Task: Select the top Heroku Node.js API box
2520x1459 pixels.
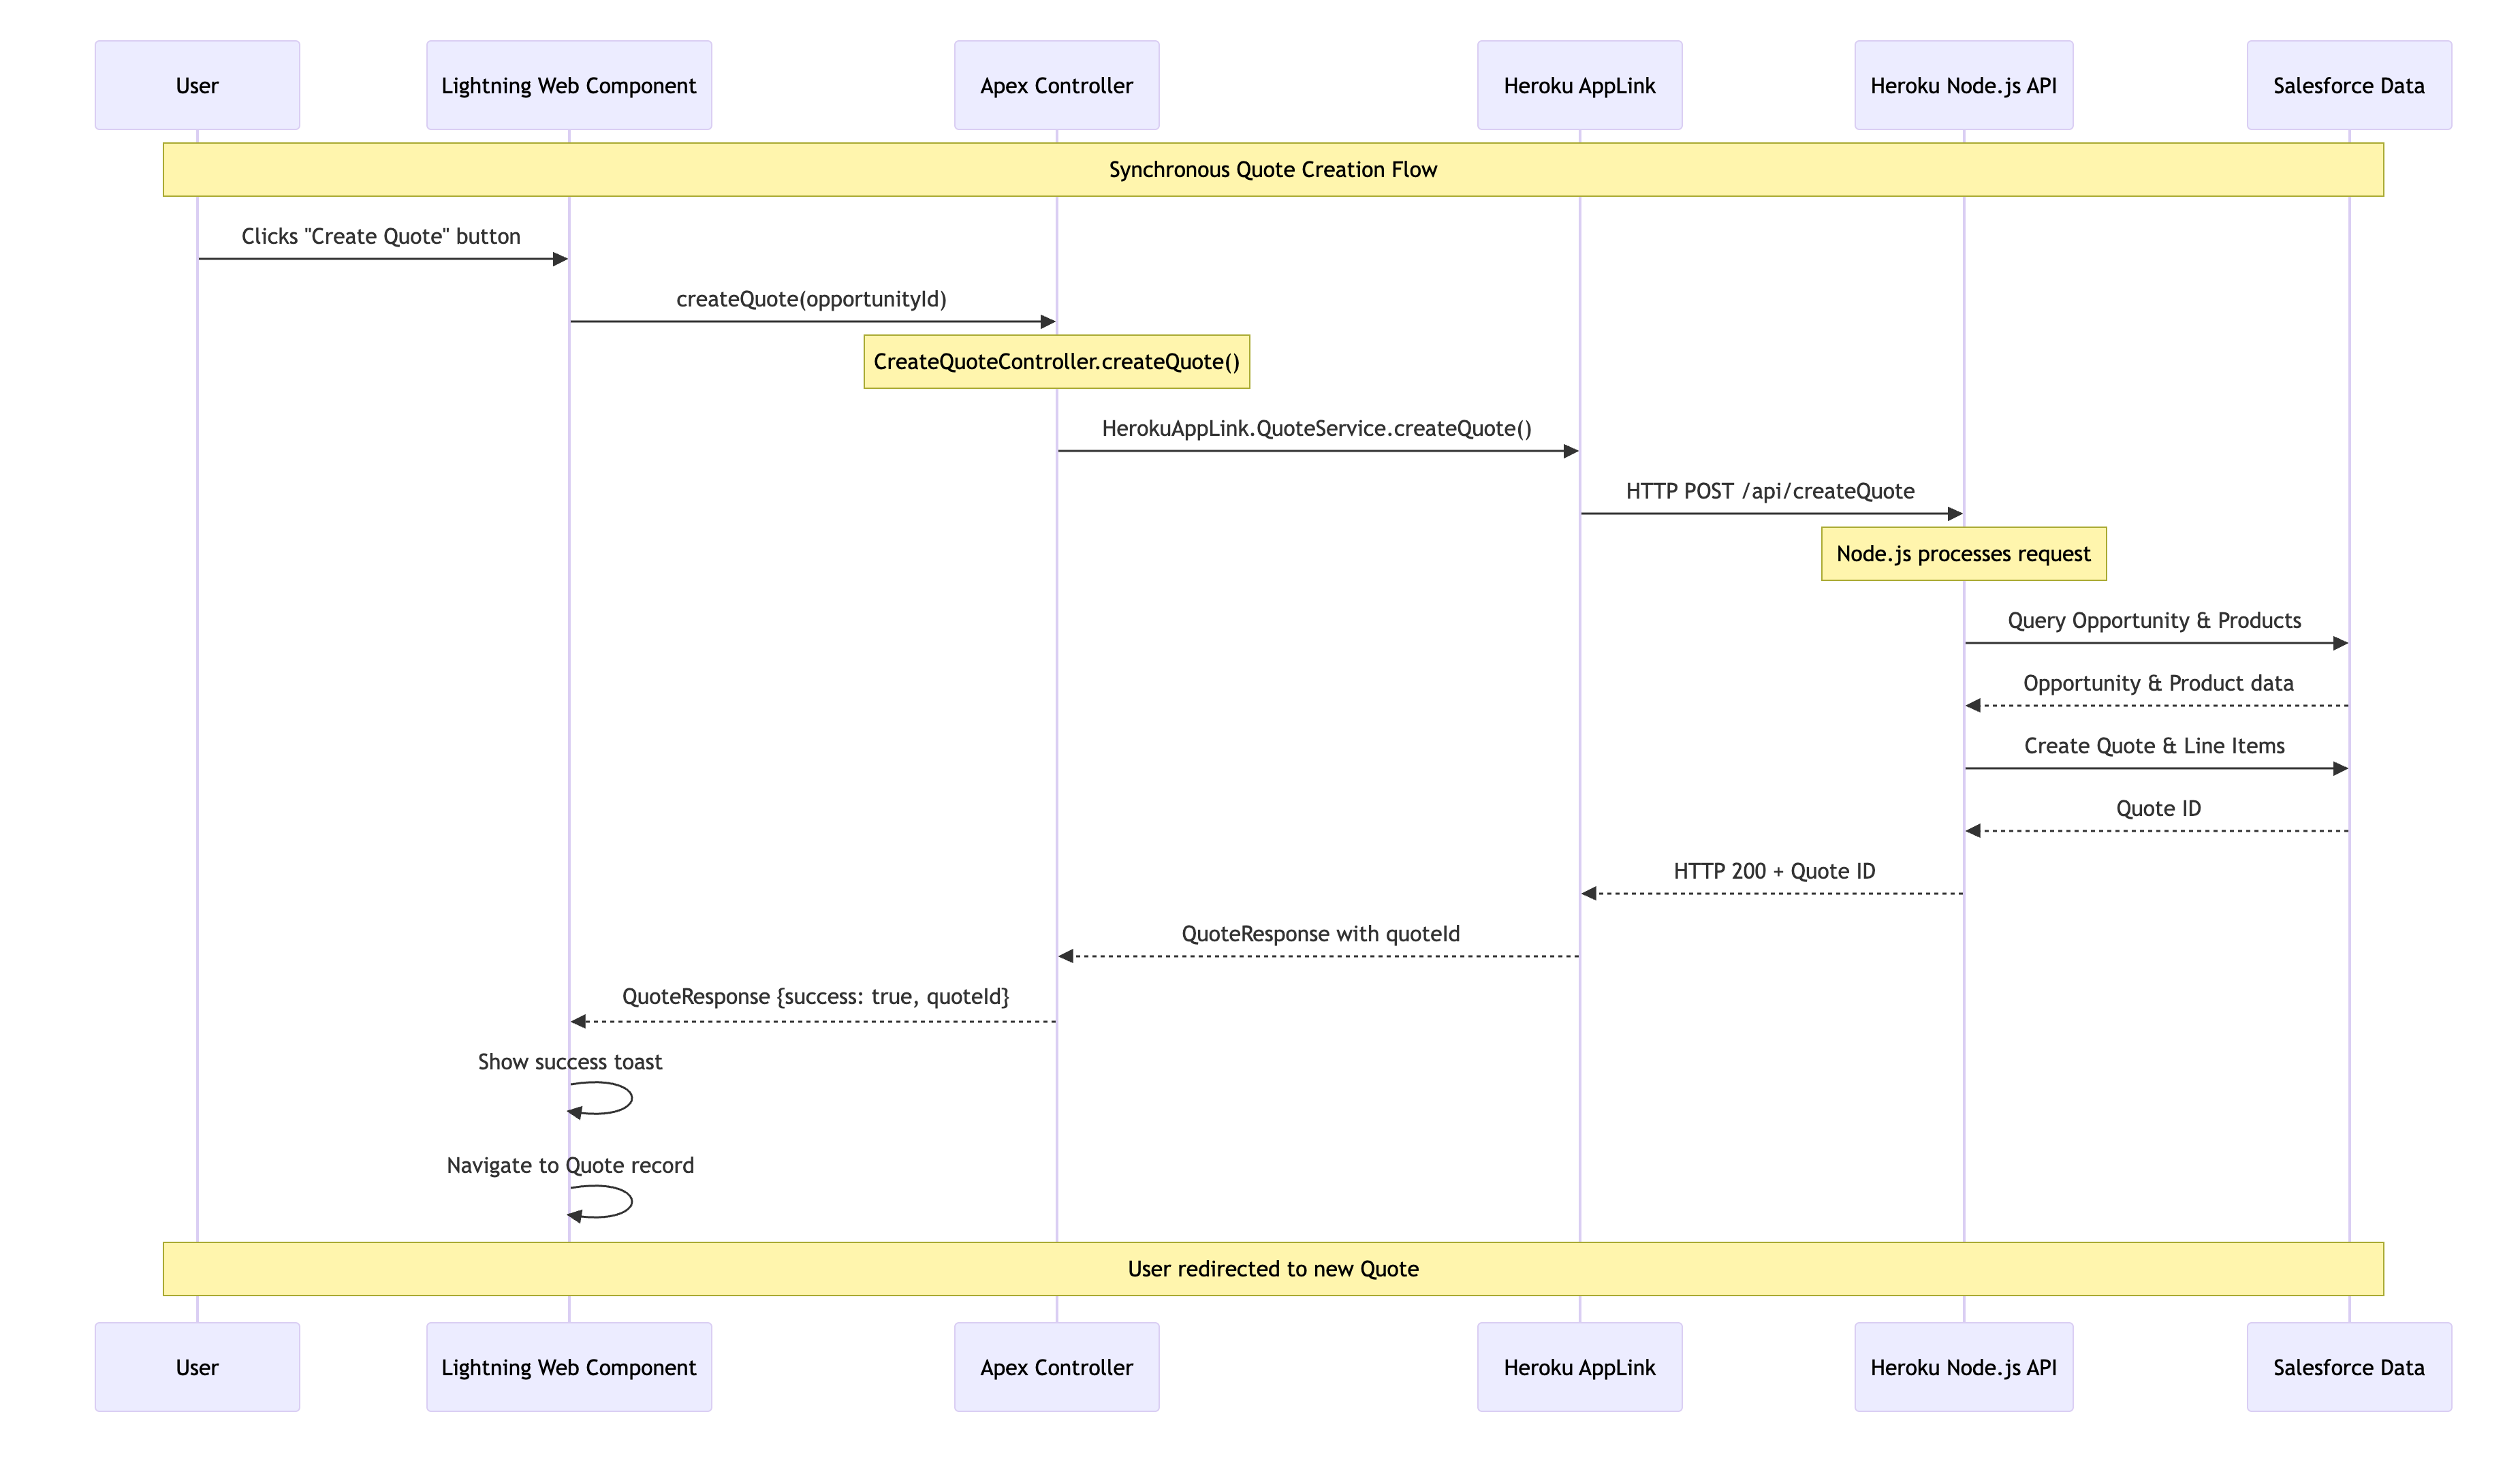Action: pos(1963,85)
